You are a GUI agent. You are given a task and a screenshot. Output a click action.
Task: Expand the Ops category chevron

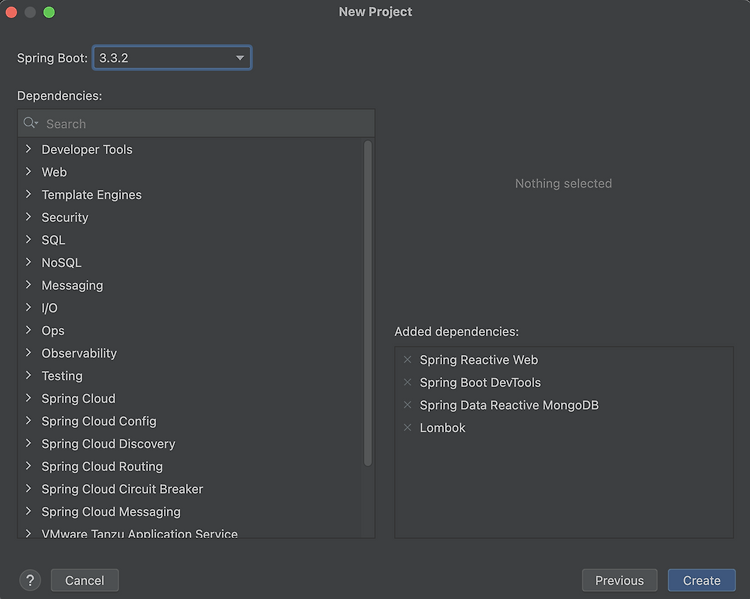(28, 330)
